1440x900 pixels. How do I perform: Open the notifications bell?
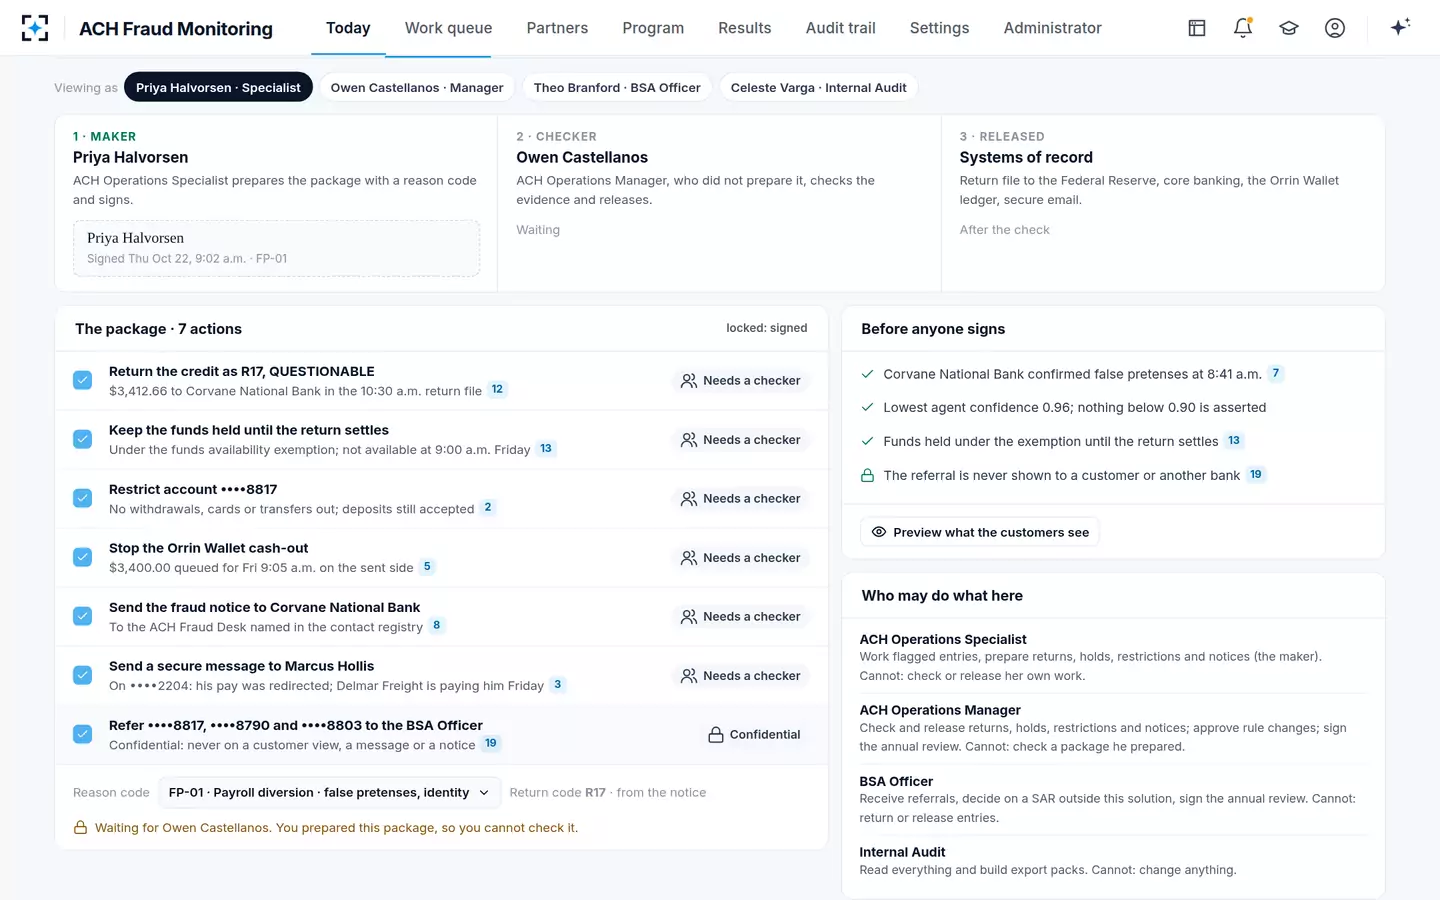tap(1243, 28)
